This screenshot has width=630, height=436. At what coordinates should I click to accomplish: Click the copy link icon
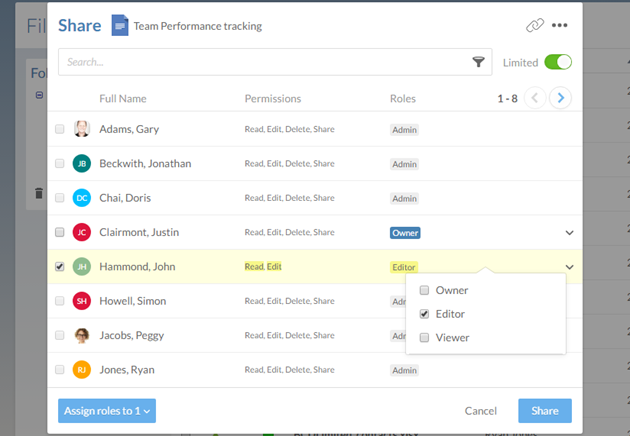535,25
